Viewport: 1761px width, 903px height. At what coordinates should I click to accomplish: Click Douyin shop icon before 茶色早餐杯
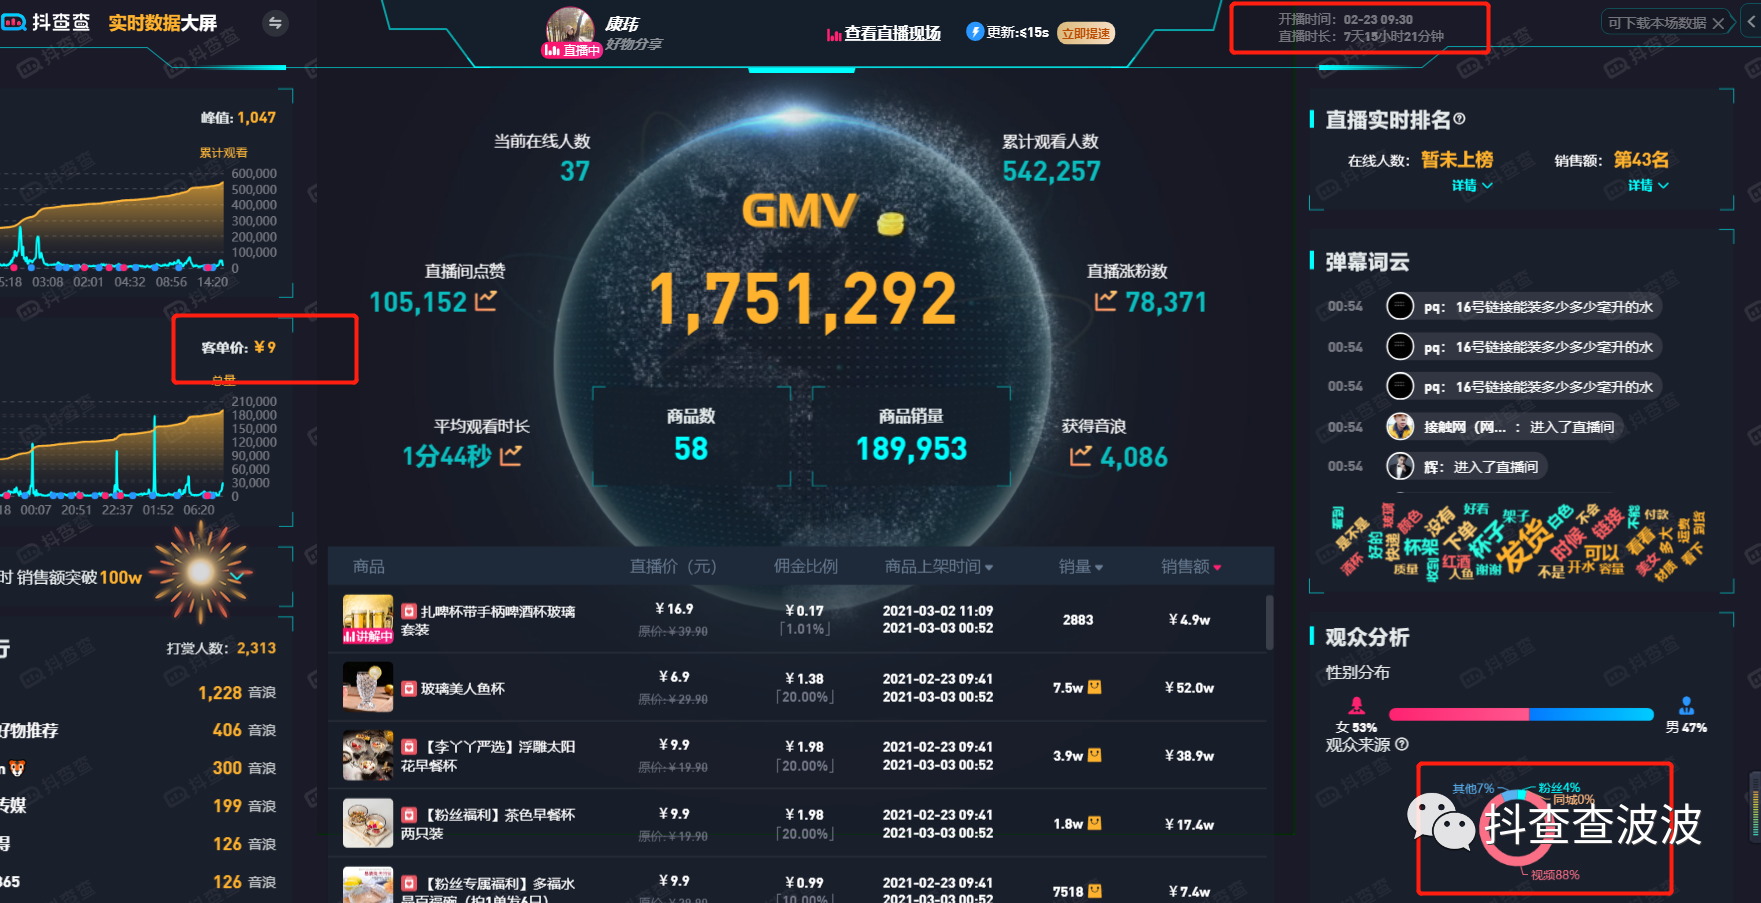click(x=409, y=815)
